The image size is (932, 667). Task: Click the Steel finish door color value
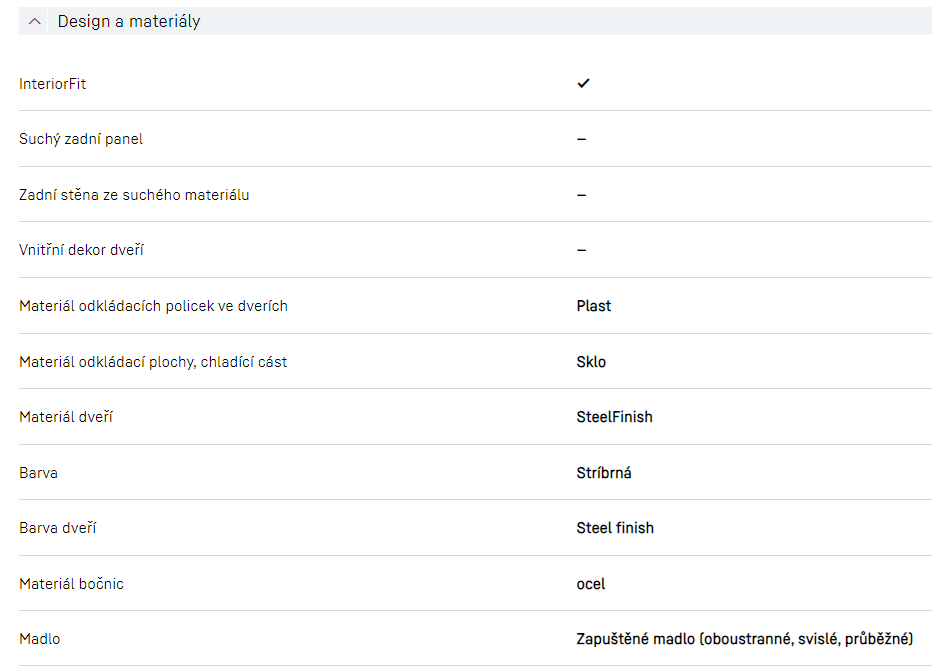[615, 528]
